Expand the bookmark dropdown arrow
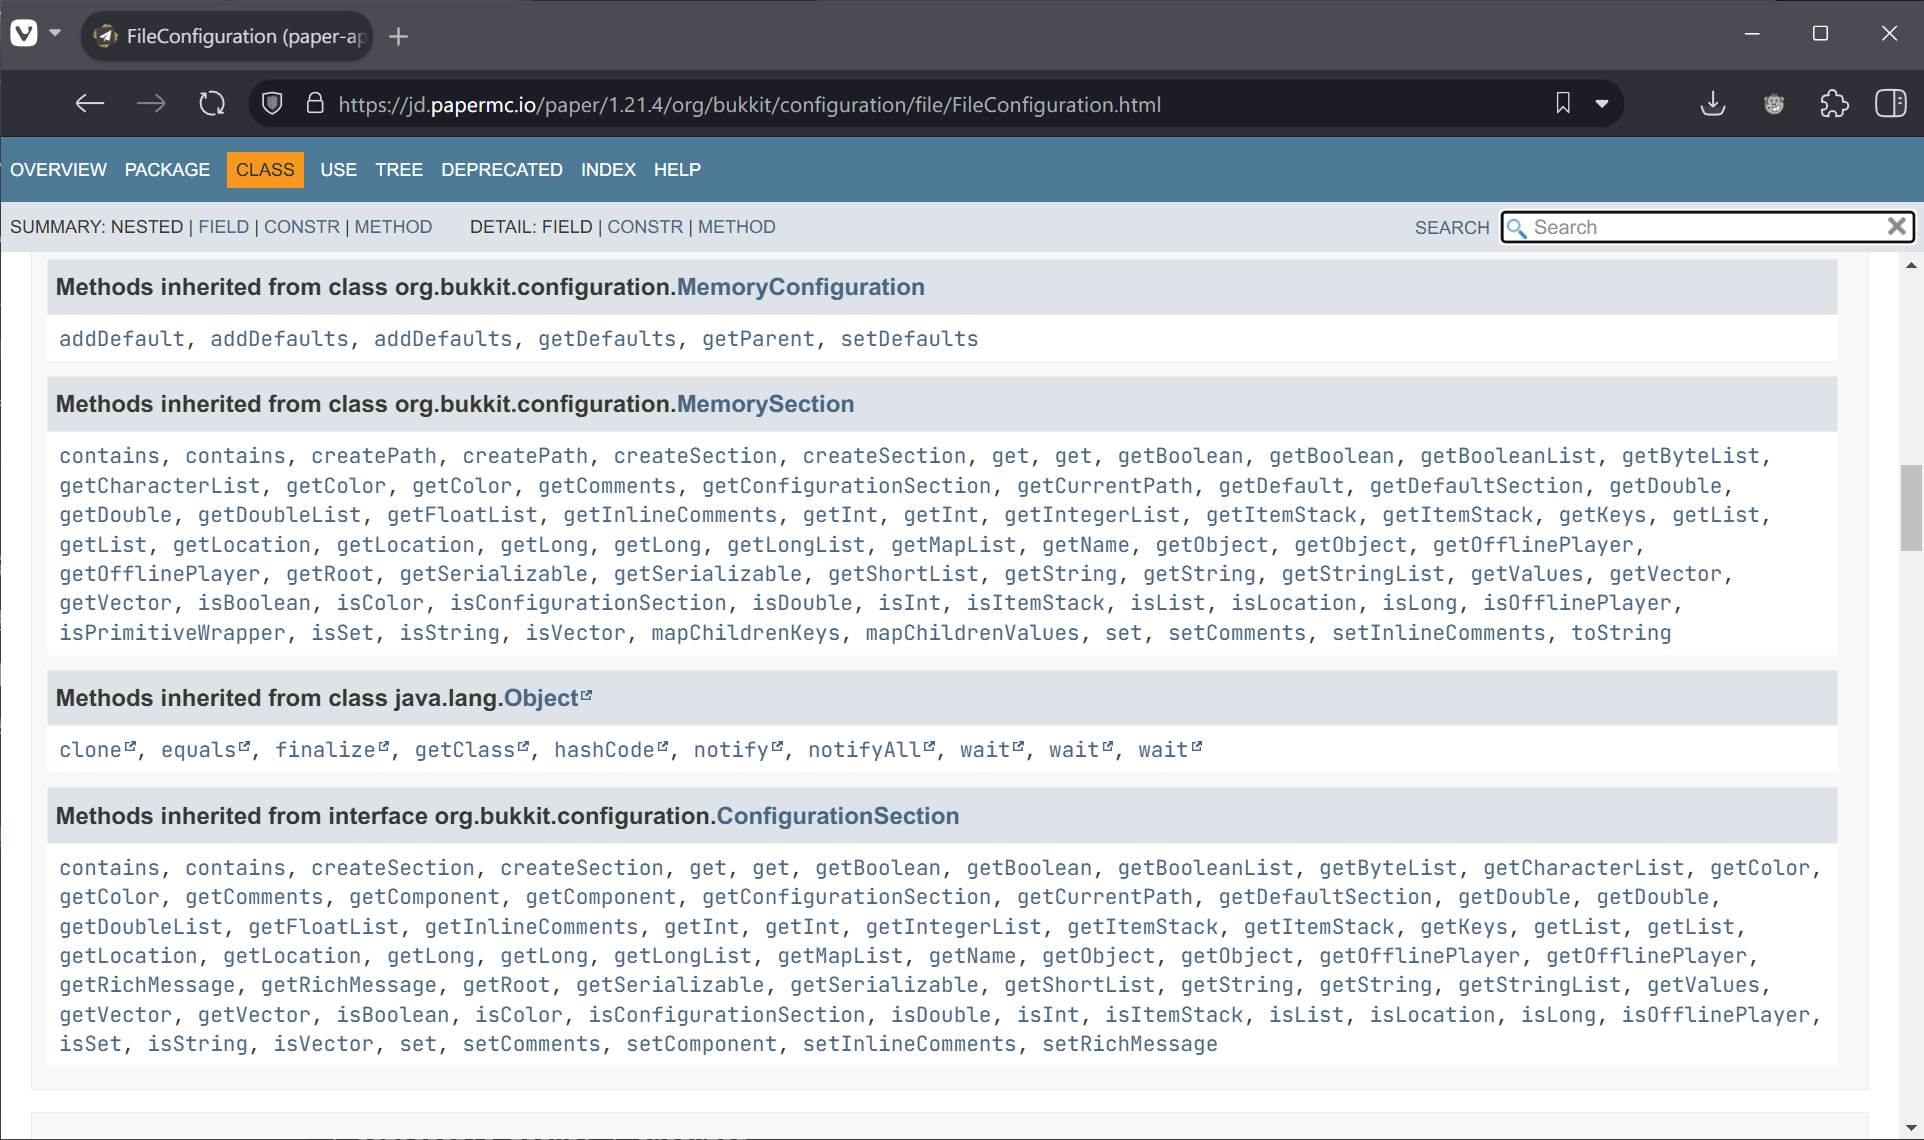The height and width of the screenshot is (1140, 1924). pyautogui.click(x=1602, y=104)
